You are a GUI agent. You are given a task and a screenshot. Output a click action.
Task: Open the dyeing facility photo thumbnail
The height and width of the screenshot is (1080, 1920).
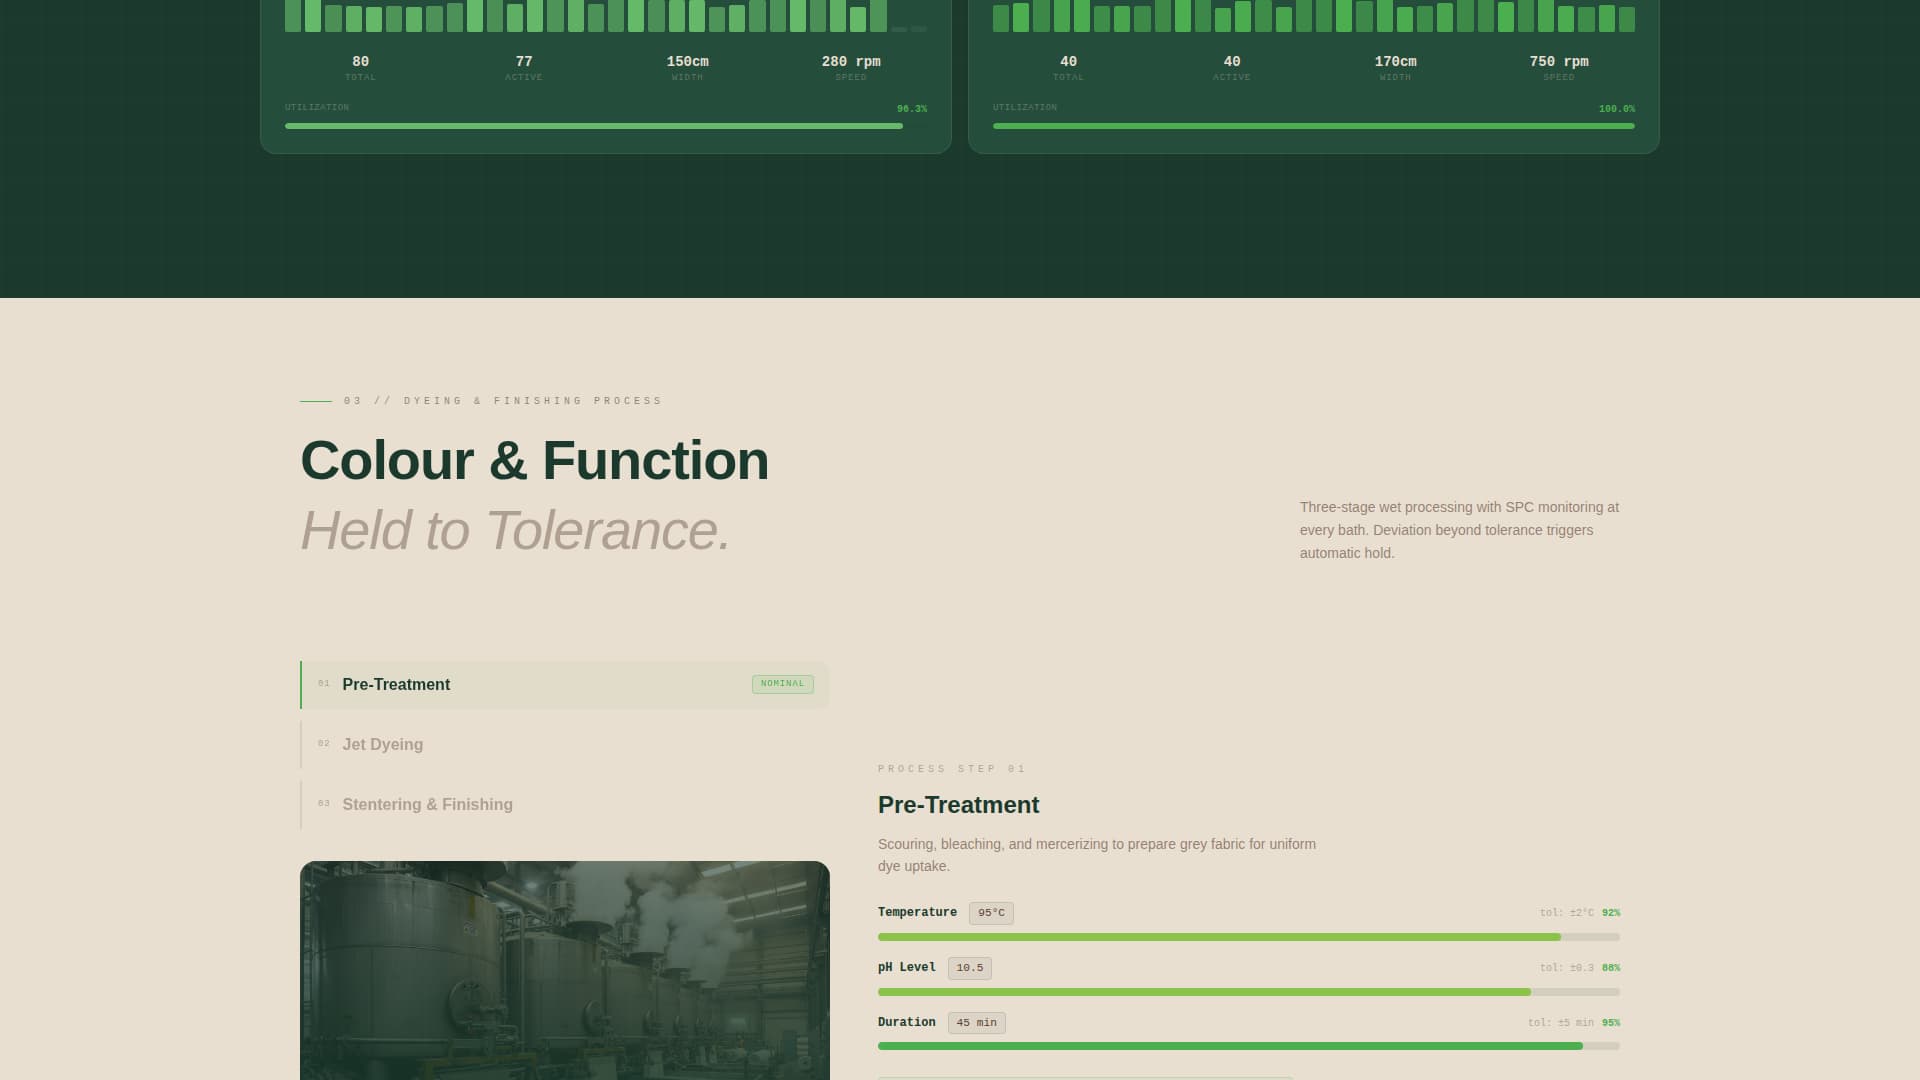(x=564, y=970)
